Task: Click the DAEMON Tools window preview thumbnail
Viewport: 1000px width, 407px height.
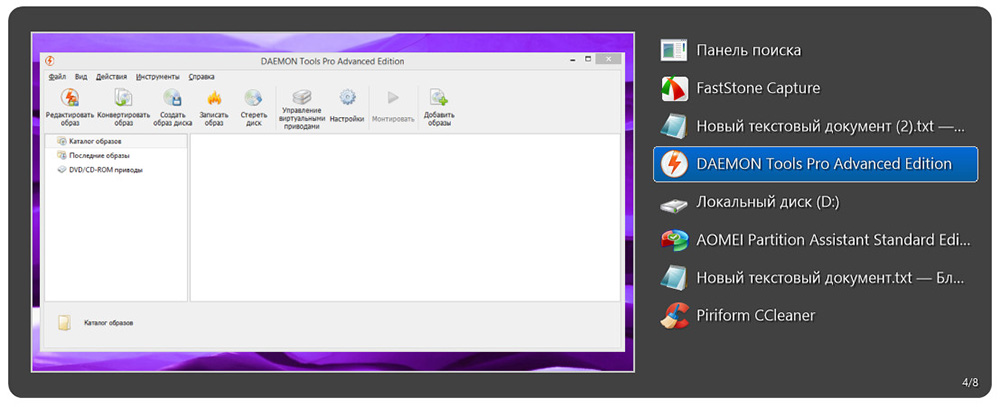Action: (x=332, y=202)
